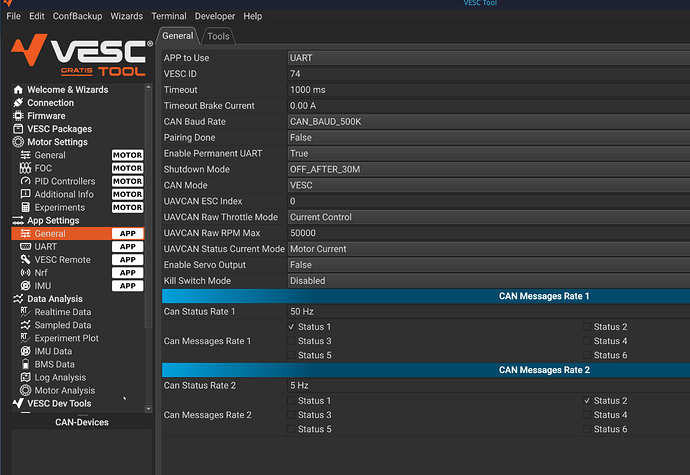Click the VESC Dev Tools icon
Image resolution: width=690 pixels, height=475 pixels.
coord(18,403)
